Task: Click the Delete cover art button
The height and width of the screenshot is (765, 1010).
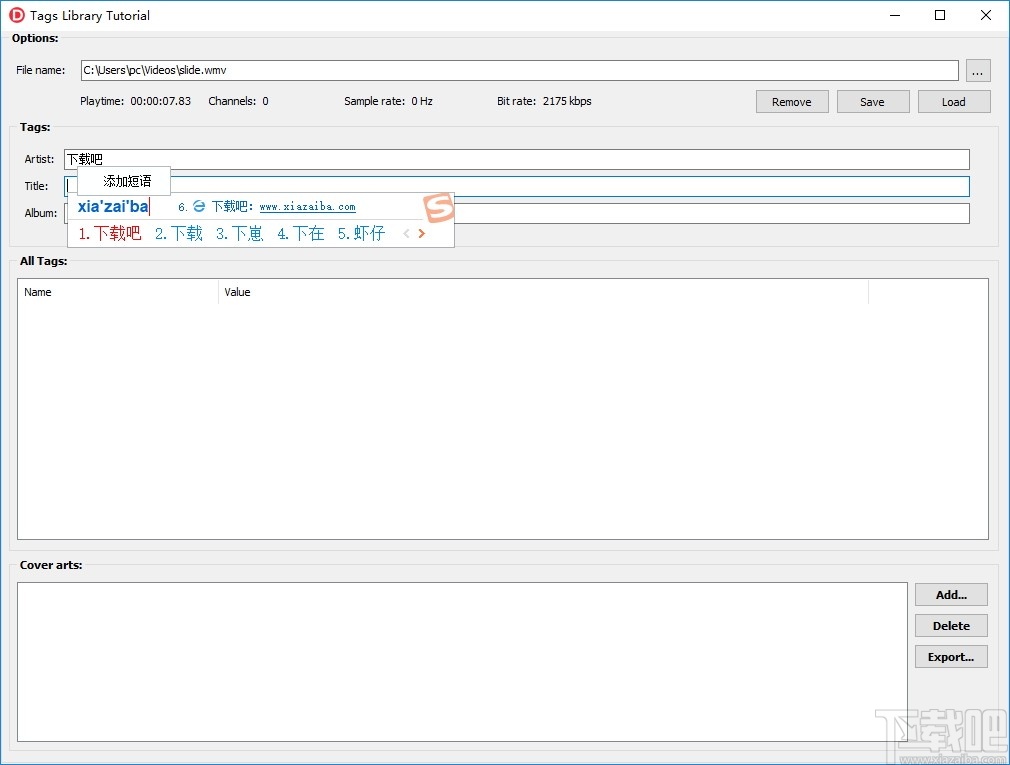Action: click(x=951, y=625)
